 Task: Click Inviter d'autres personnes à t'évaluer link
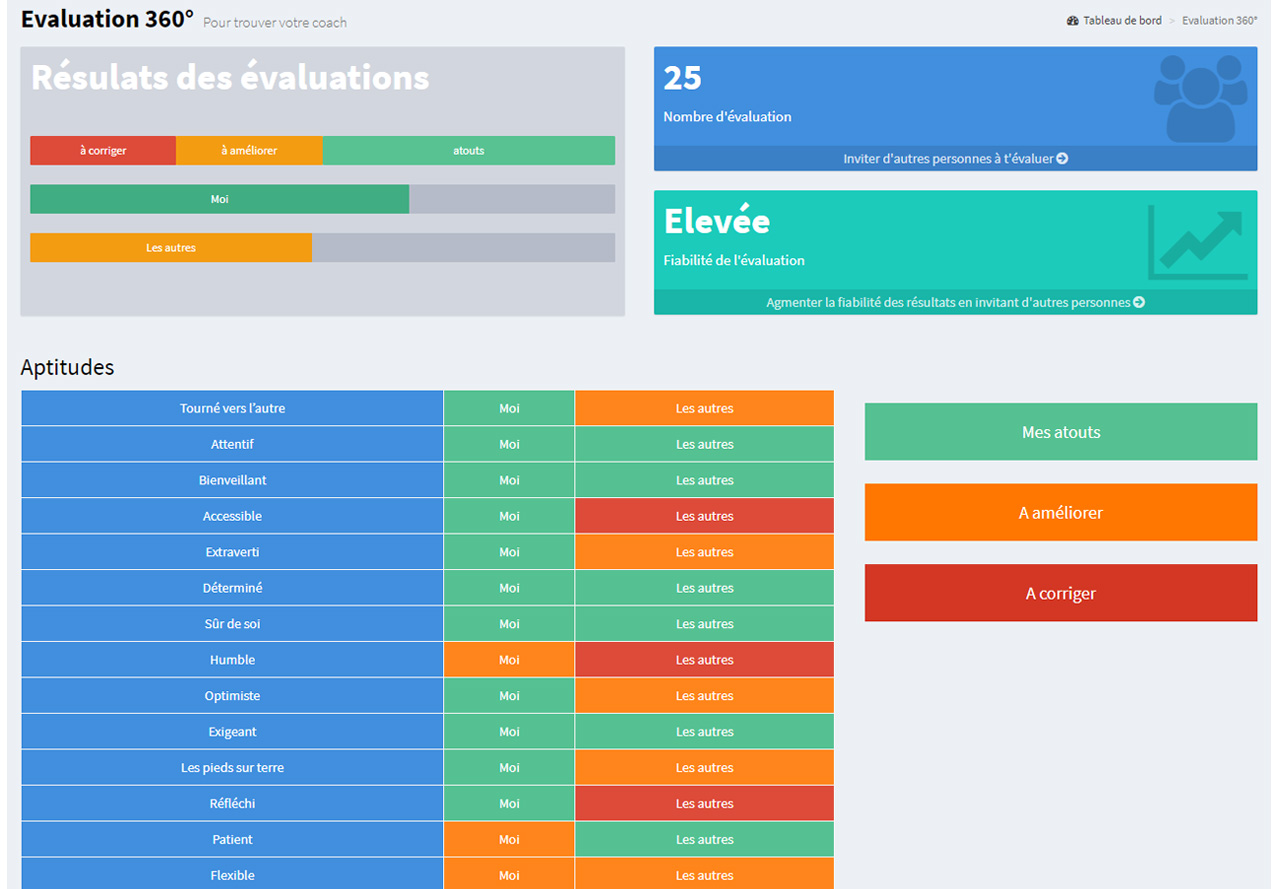coord(955,158)
